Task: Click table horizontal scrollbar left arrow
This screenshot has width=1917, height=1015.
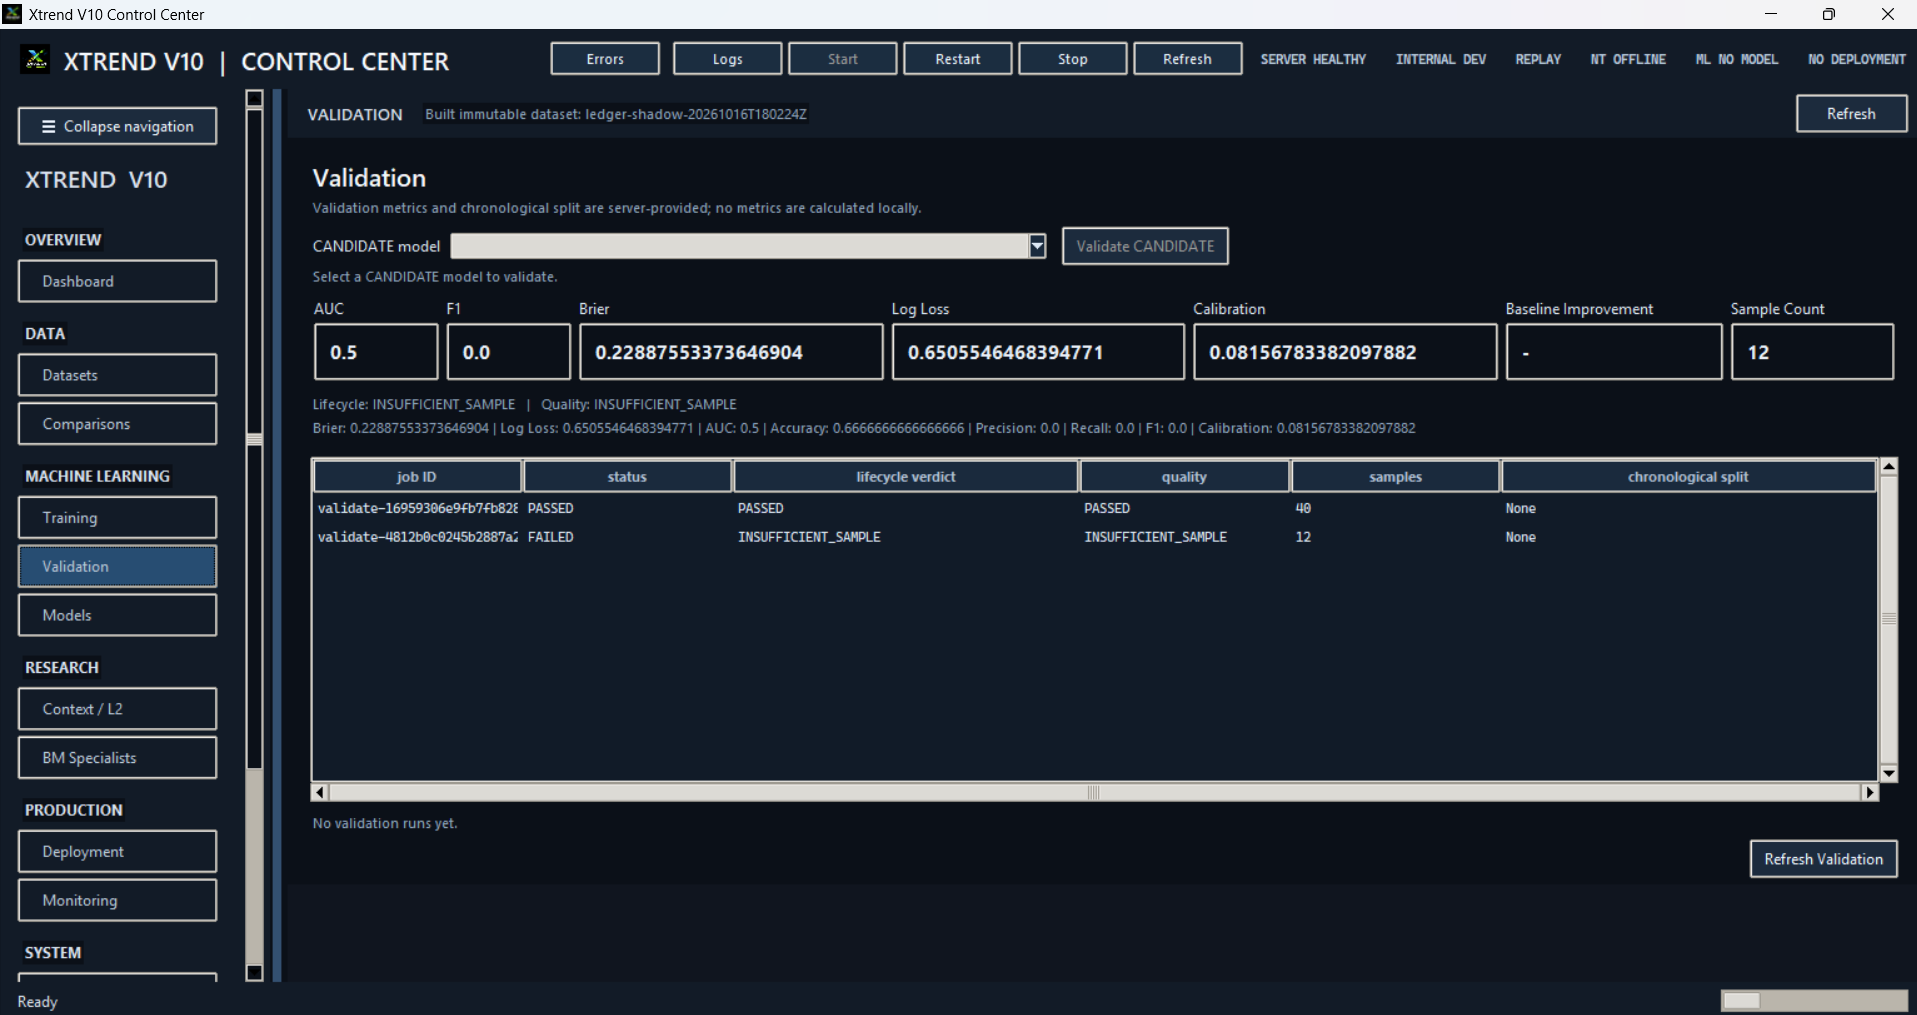Action: pyautogui.click(x=320, y=792)
